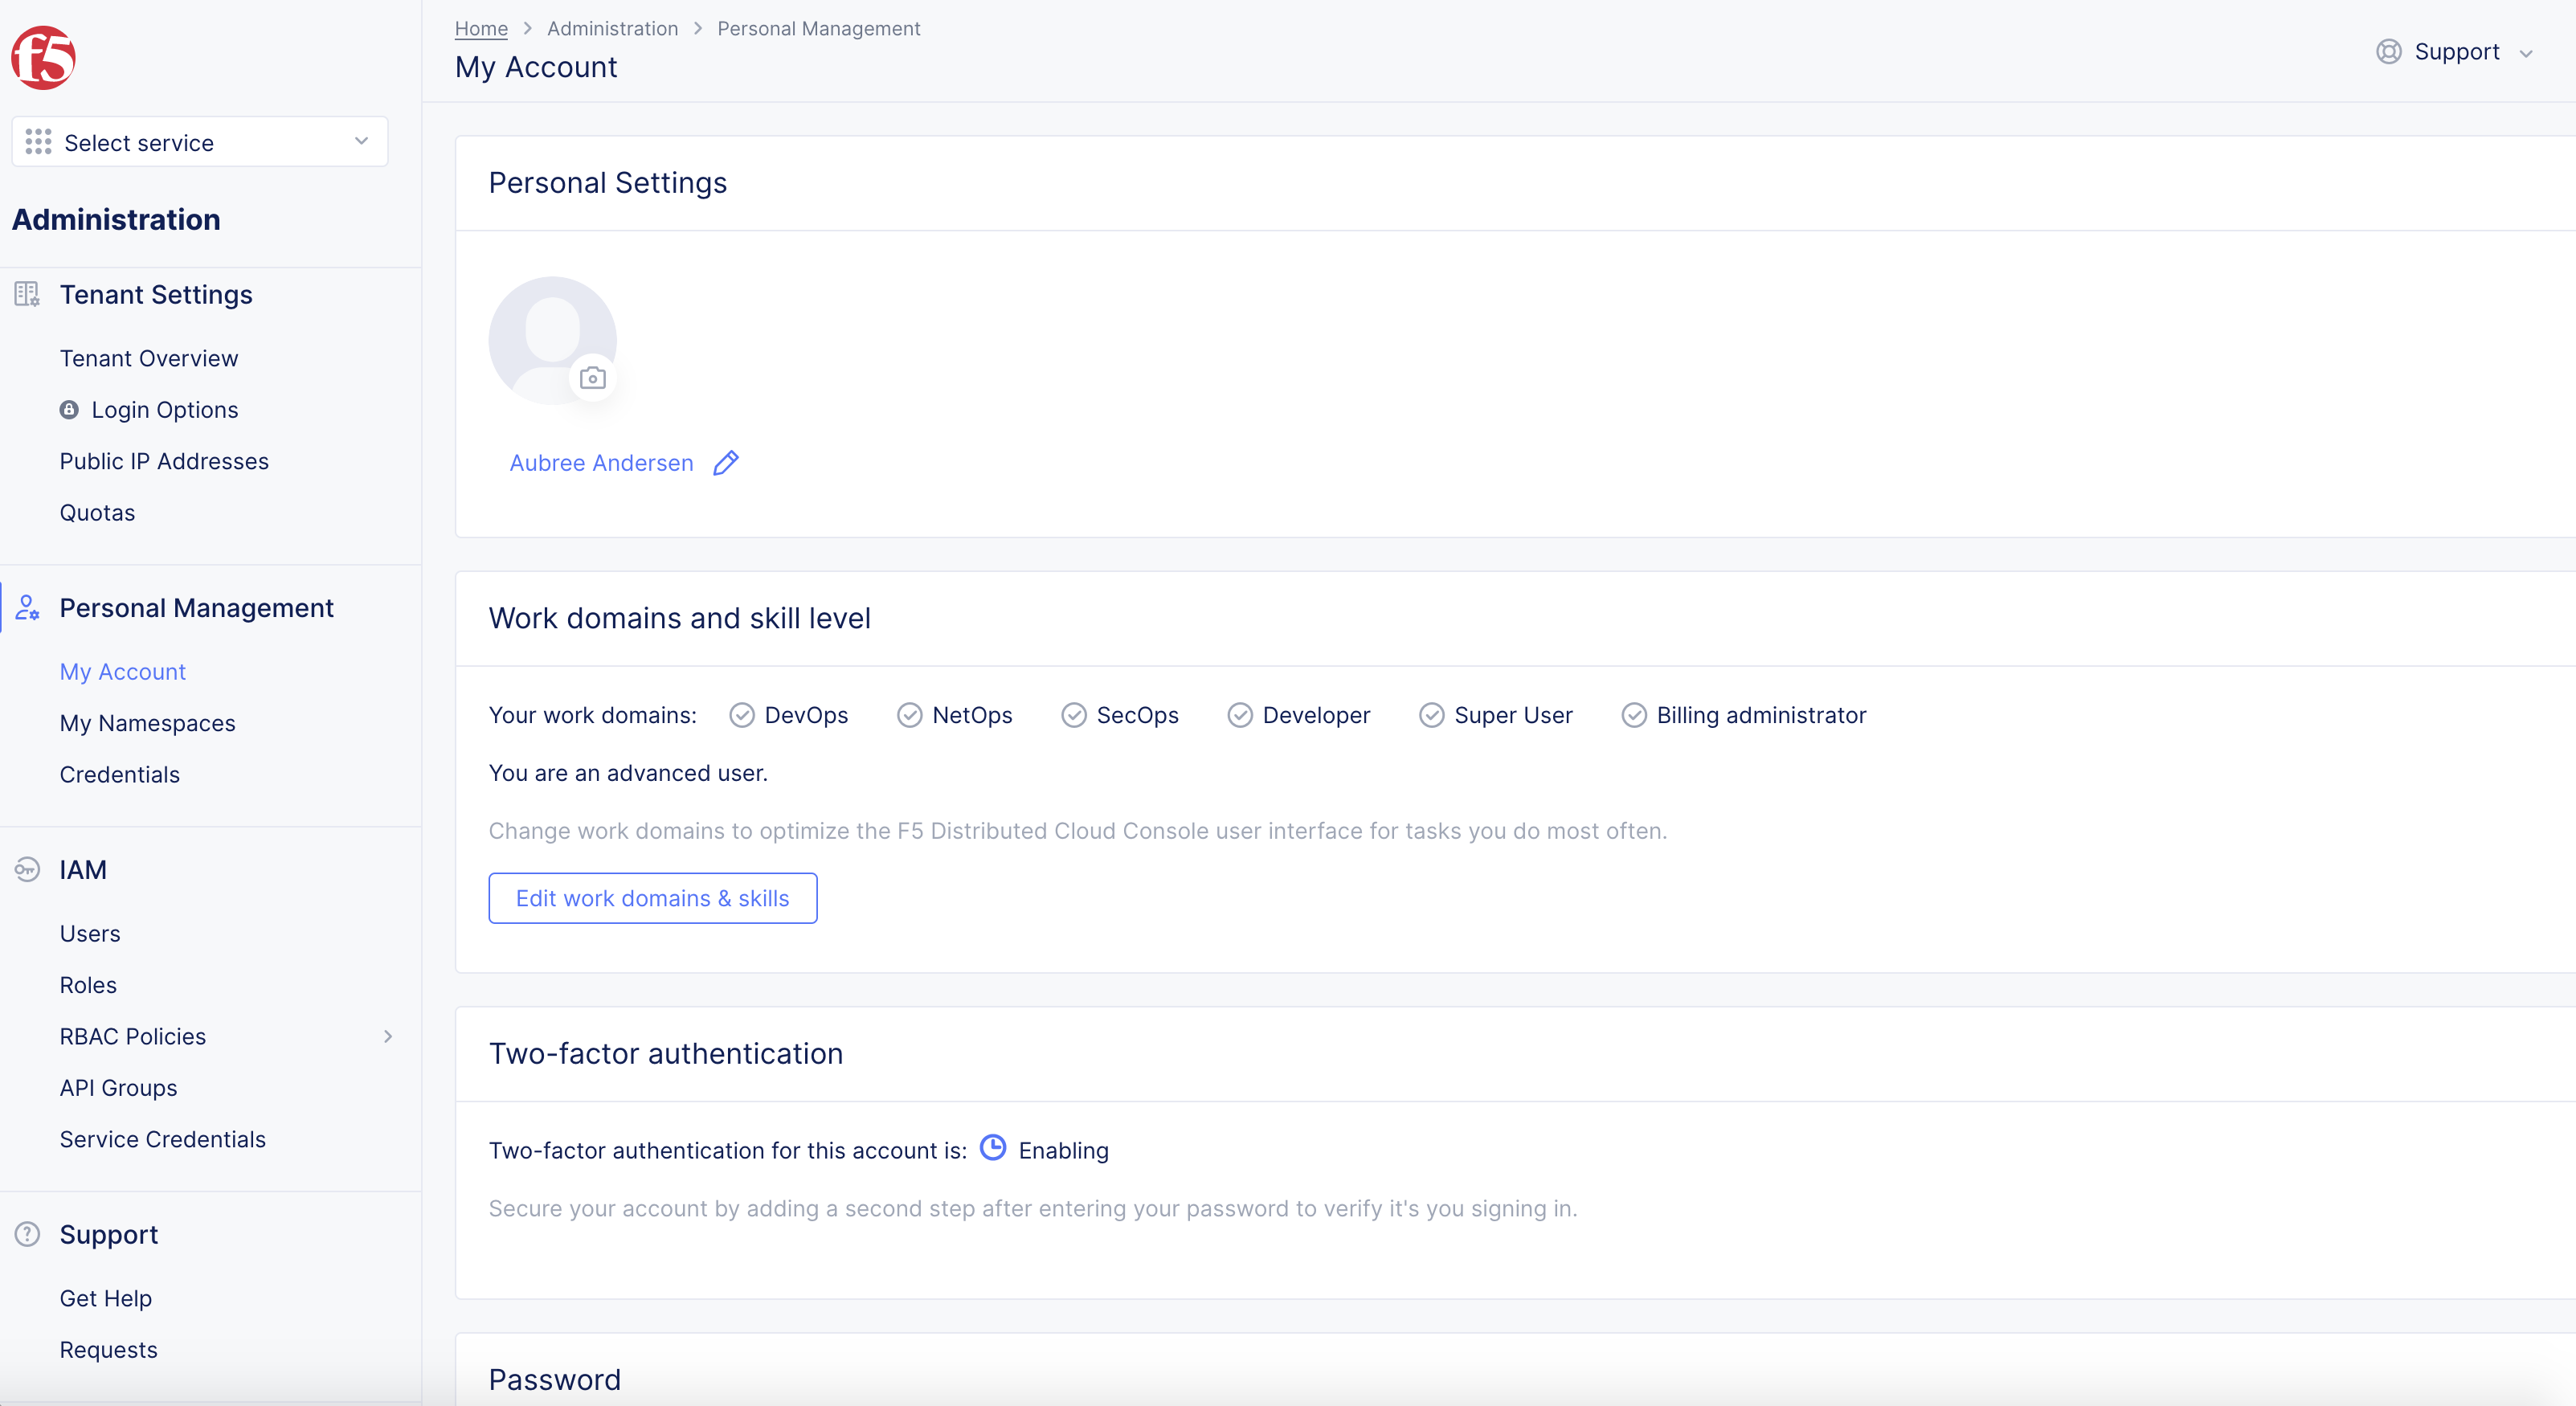This screenshot has height=1406, width=2576.
Task: Open the apps grid icon beside Select service
Action: point(37,141)
